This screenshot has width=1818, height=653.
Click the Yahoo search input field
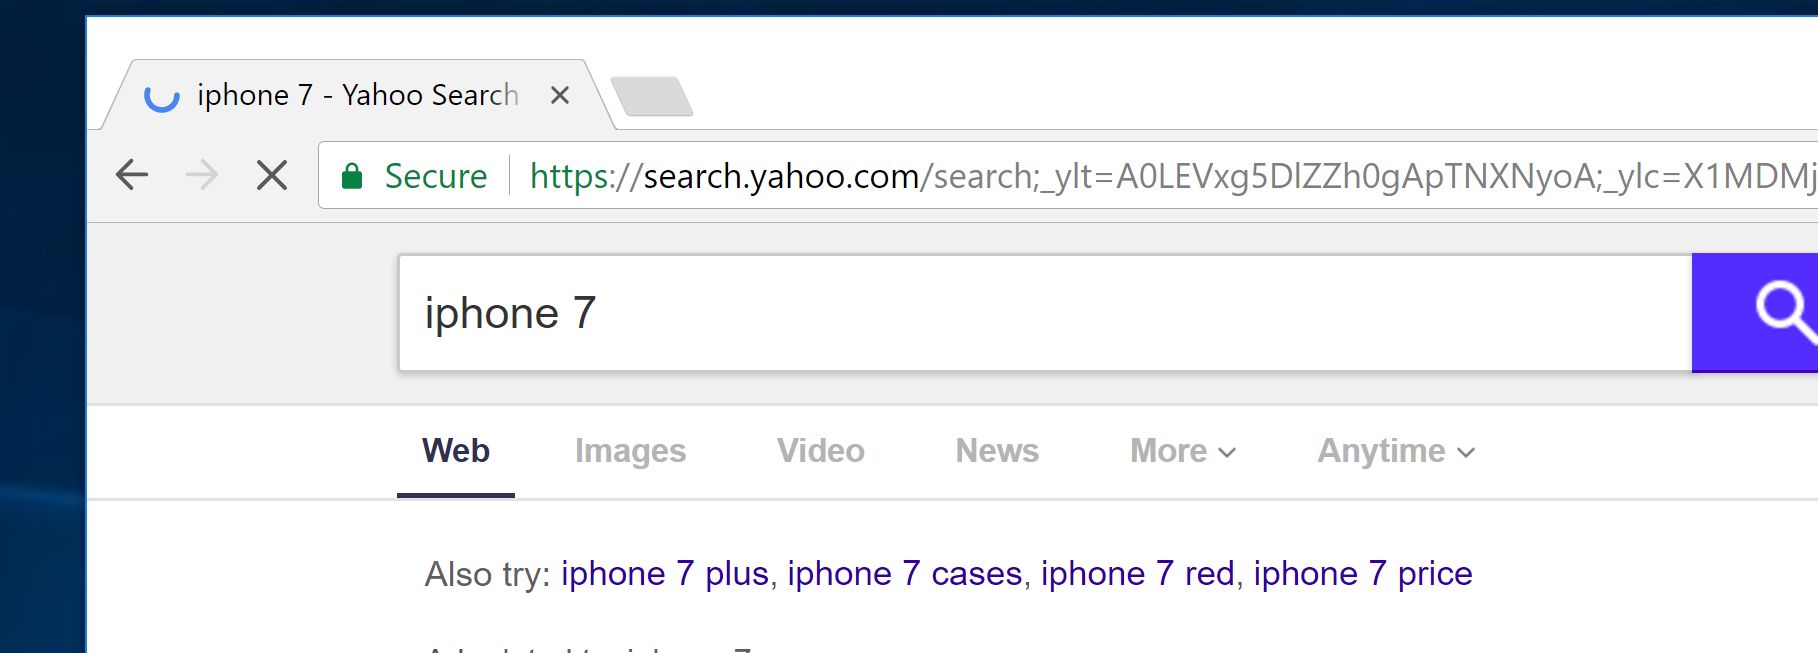pos(1040,313)
